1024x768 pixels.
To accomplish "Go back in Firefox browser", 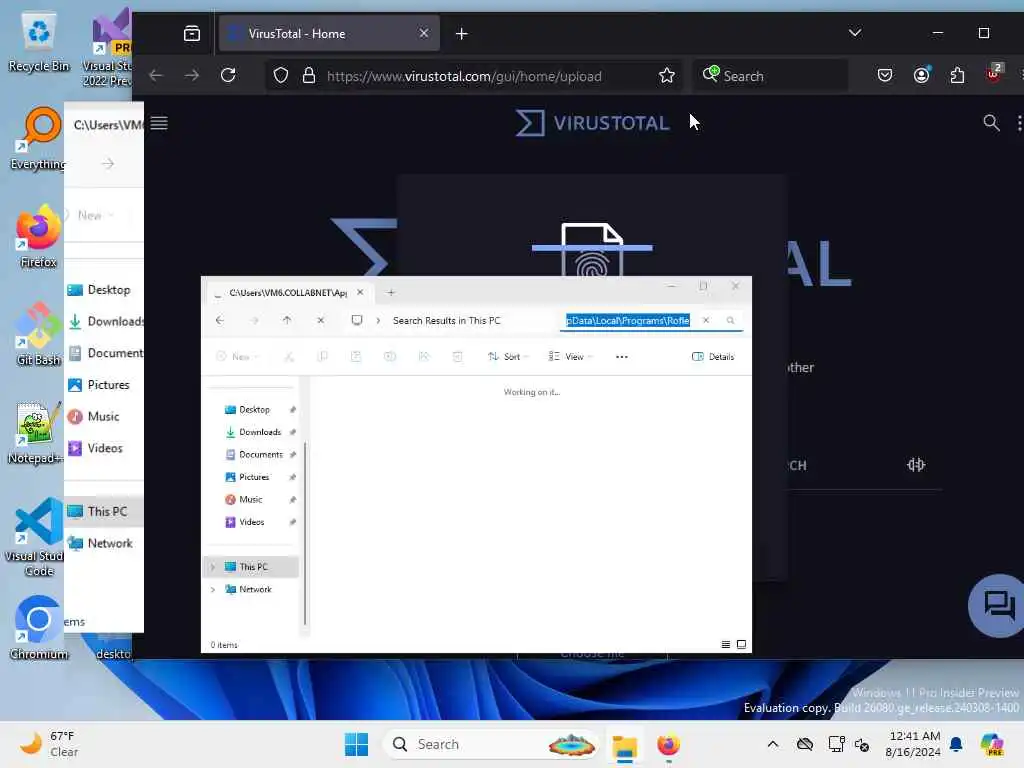I will click(x=155, y=76).
